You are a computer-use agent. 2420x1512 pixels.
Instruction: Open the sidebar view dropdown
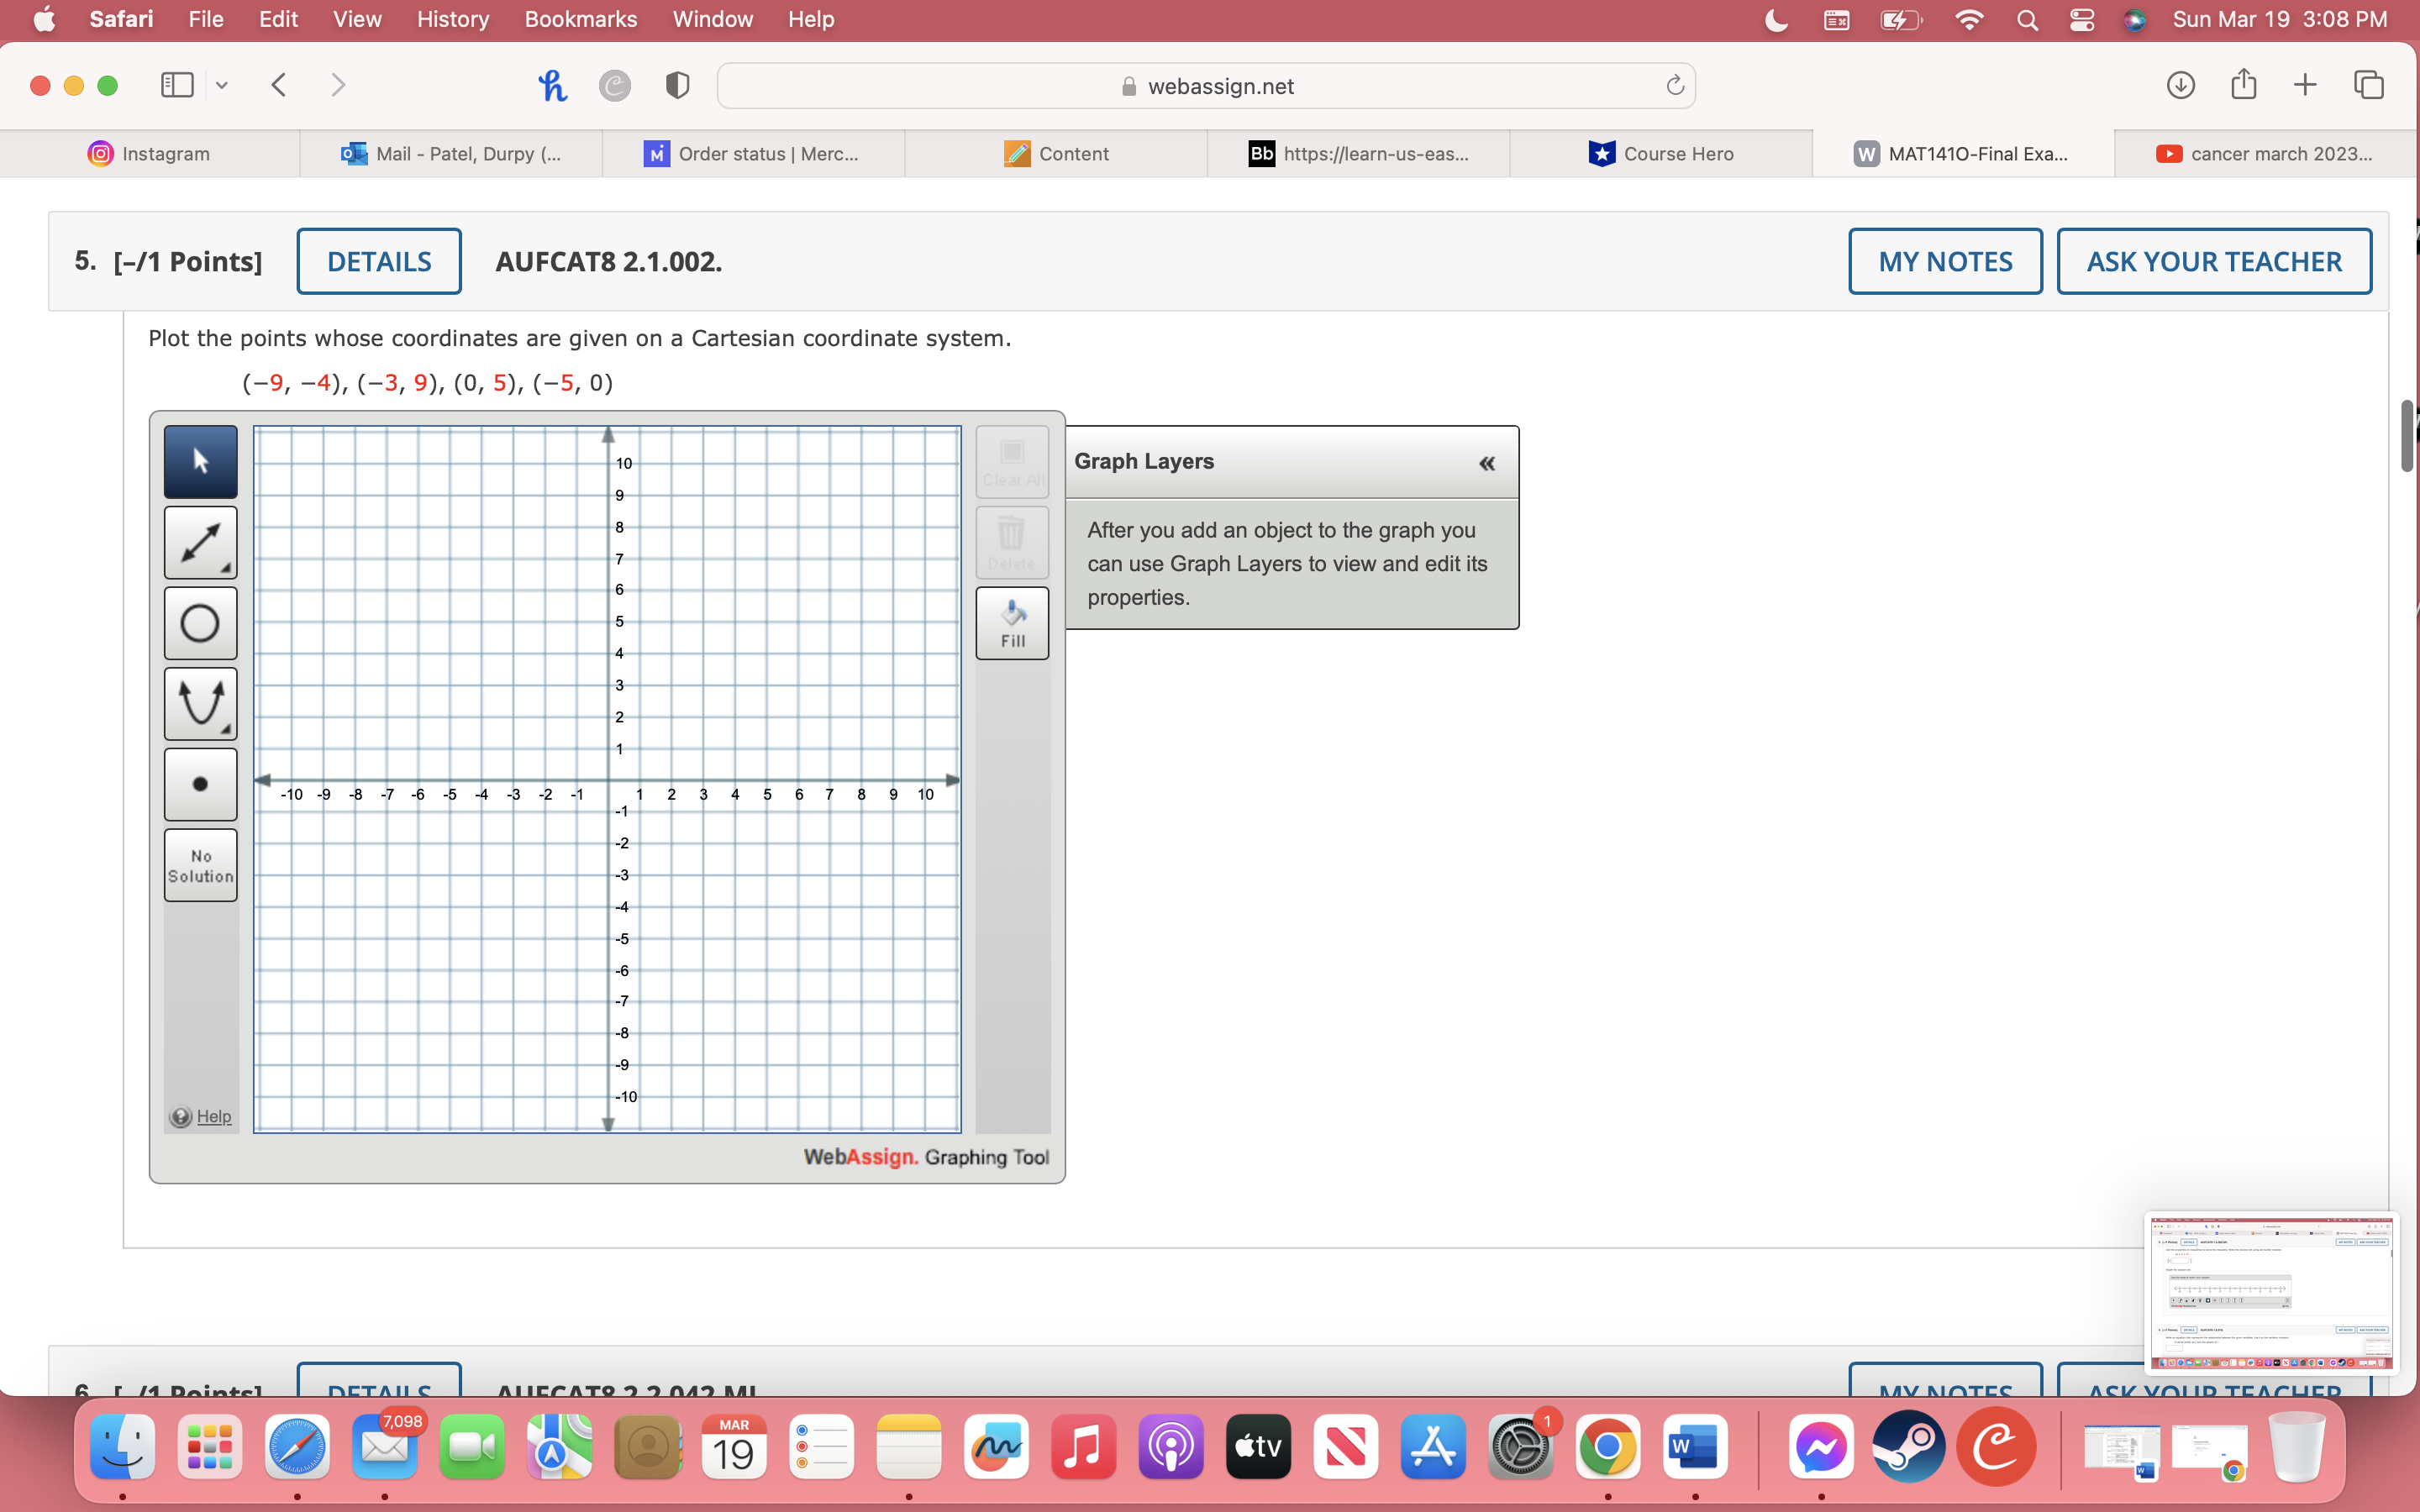(221, 85)
